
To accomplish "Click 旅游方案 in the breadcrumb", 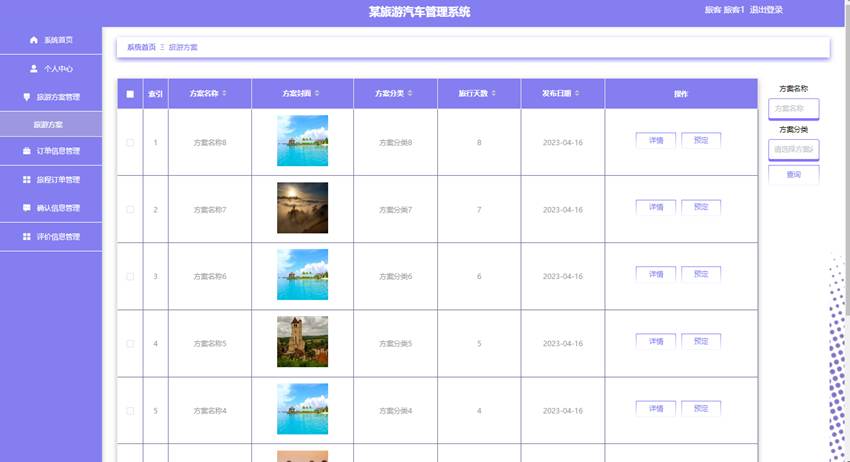I will click(183, 47).
